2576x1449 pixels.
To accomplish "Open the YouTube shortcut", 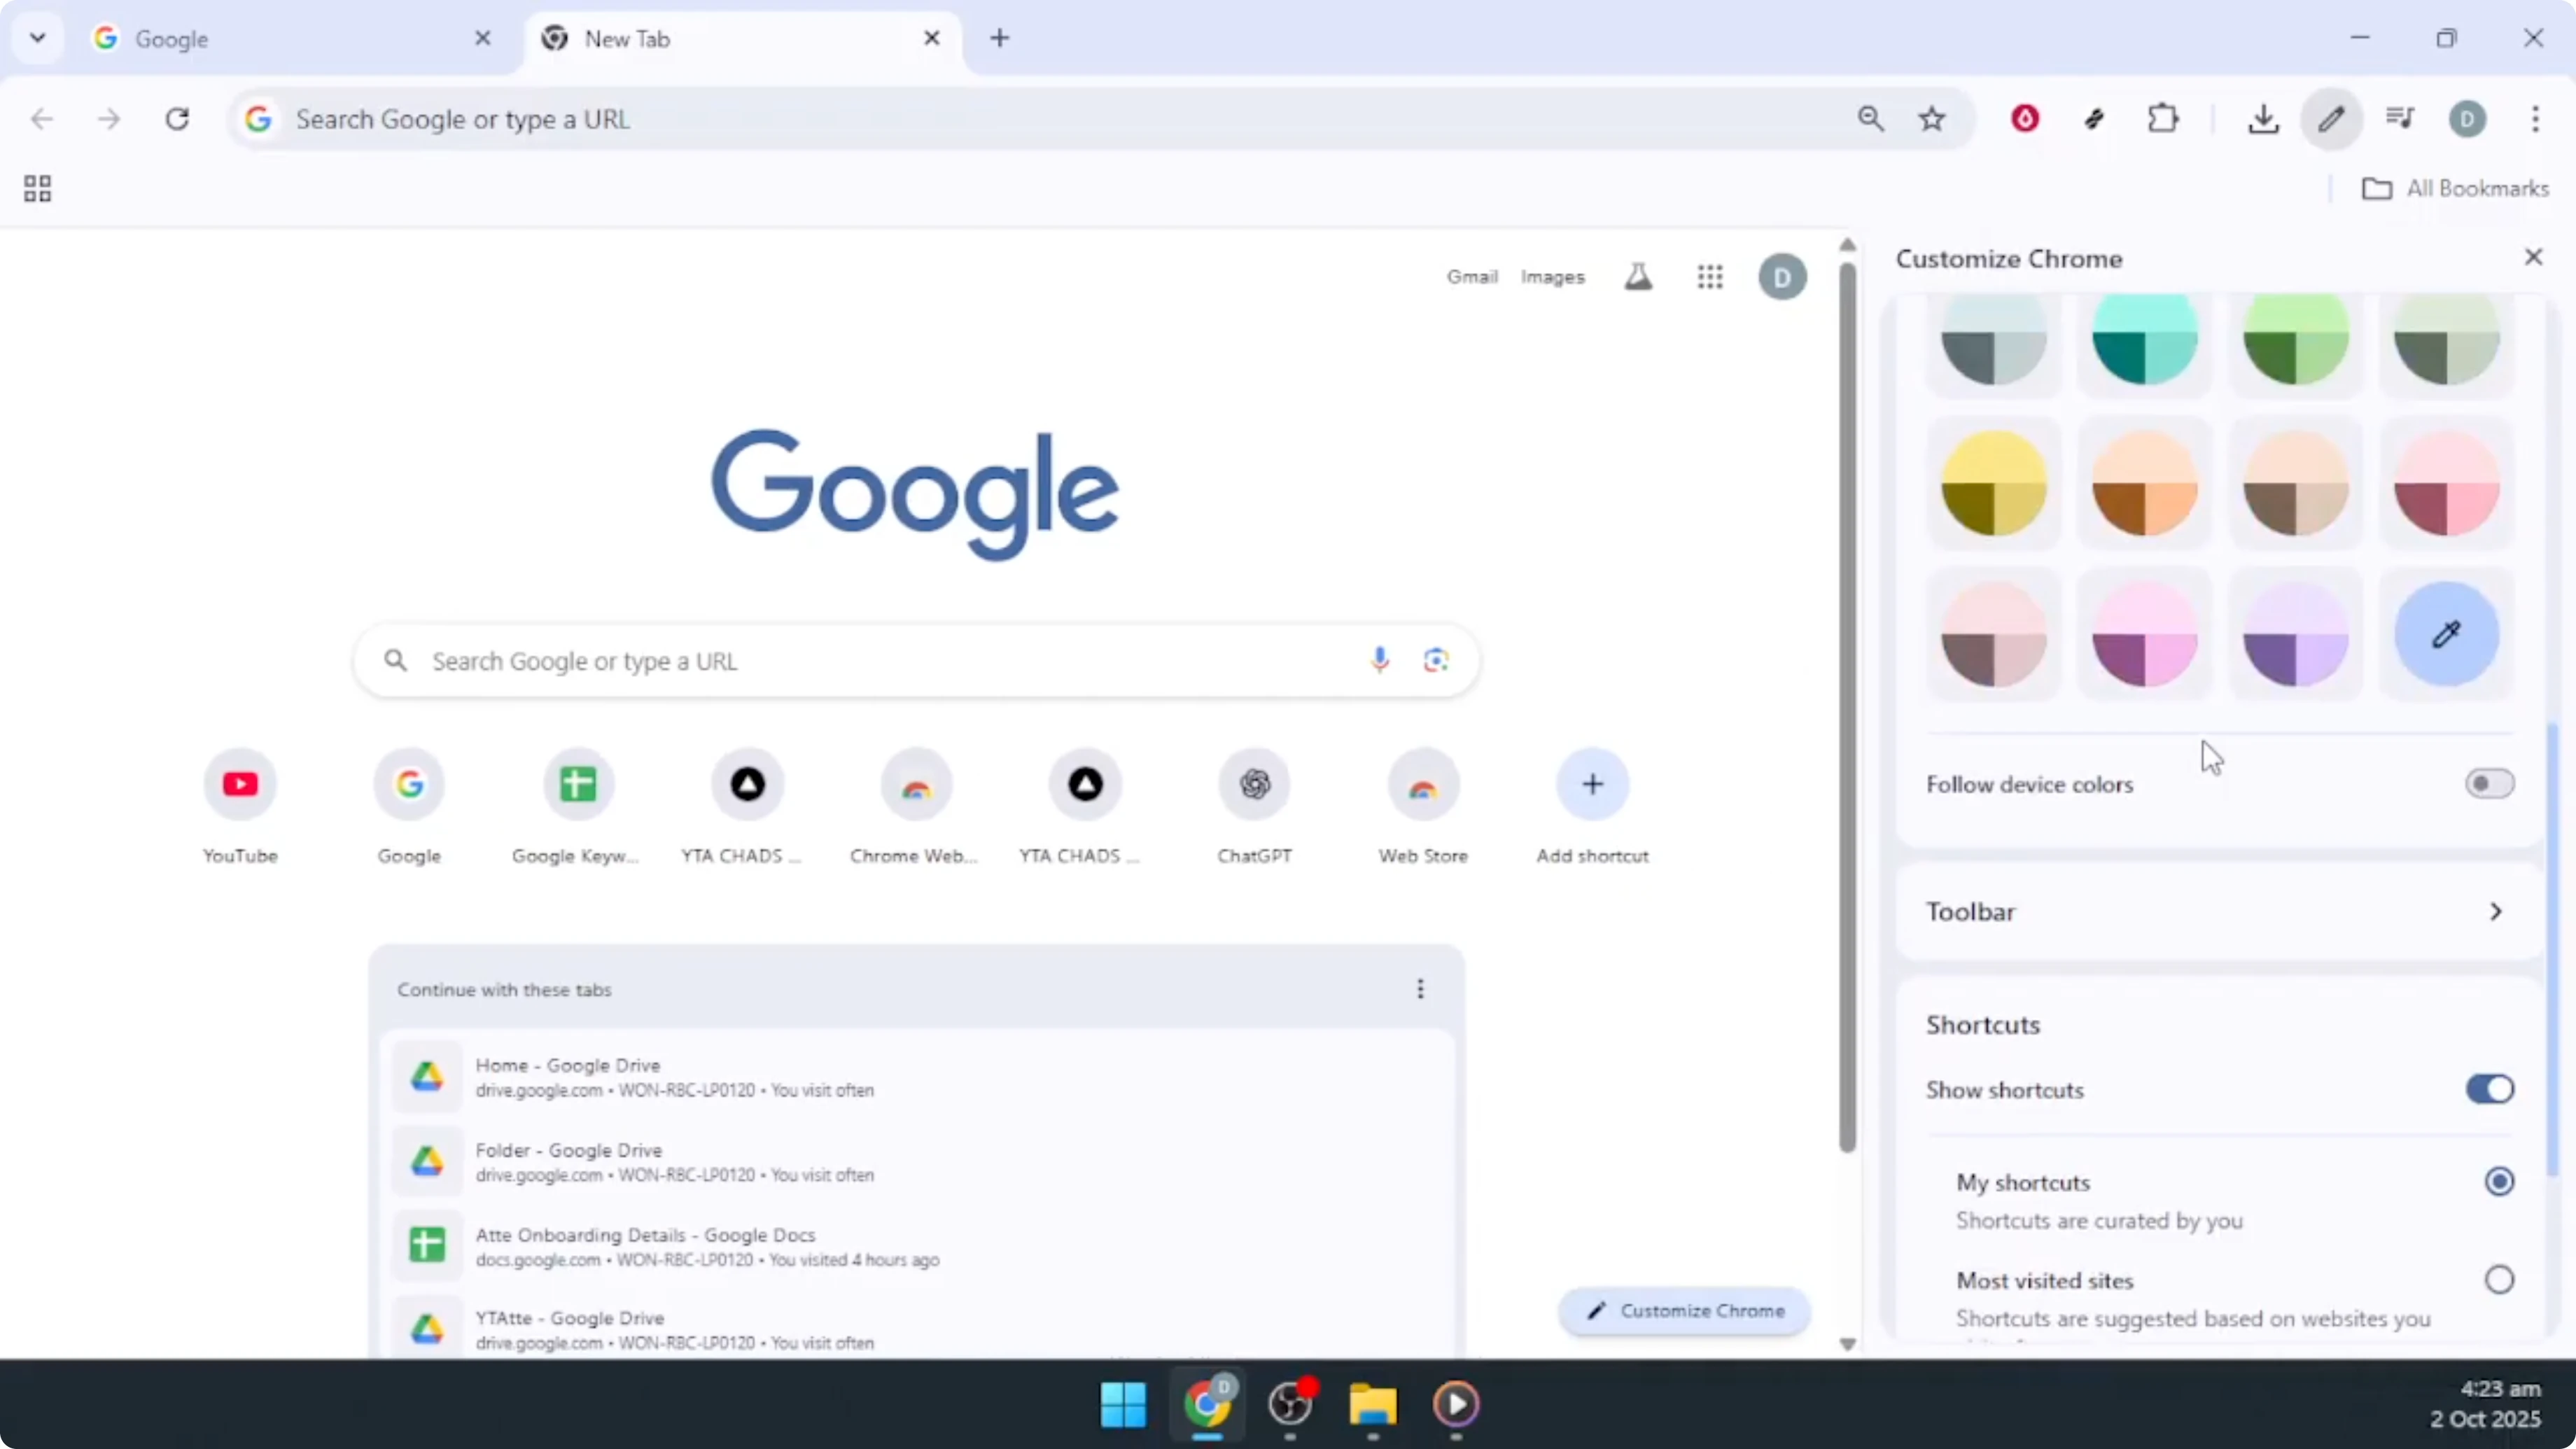I will (x=240, y=785).
